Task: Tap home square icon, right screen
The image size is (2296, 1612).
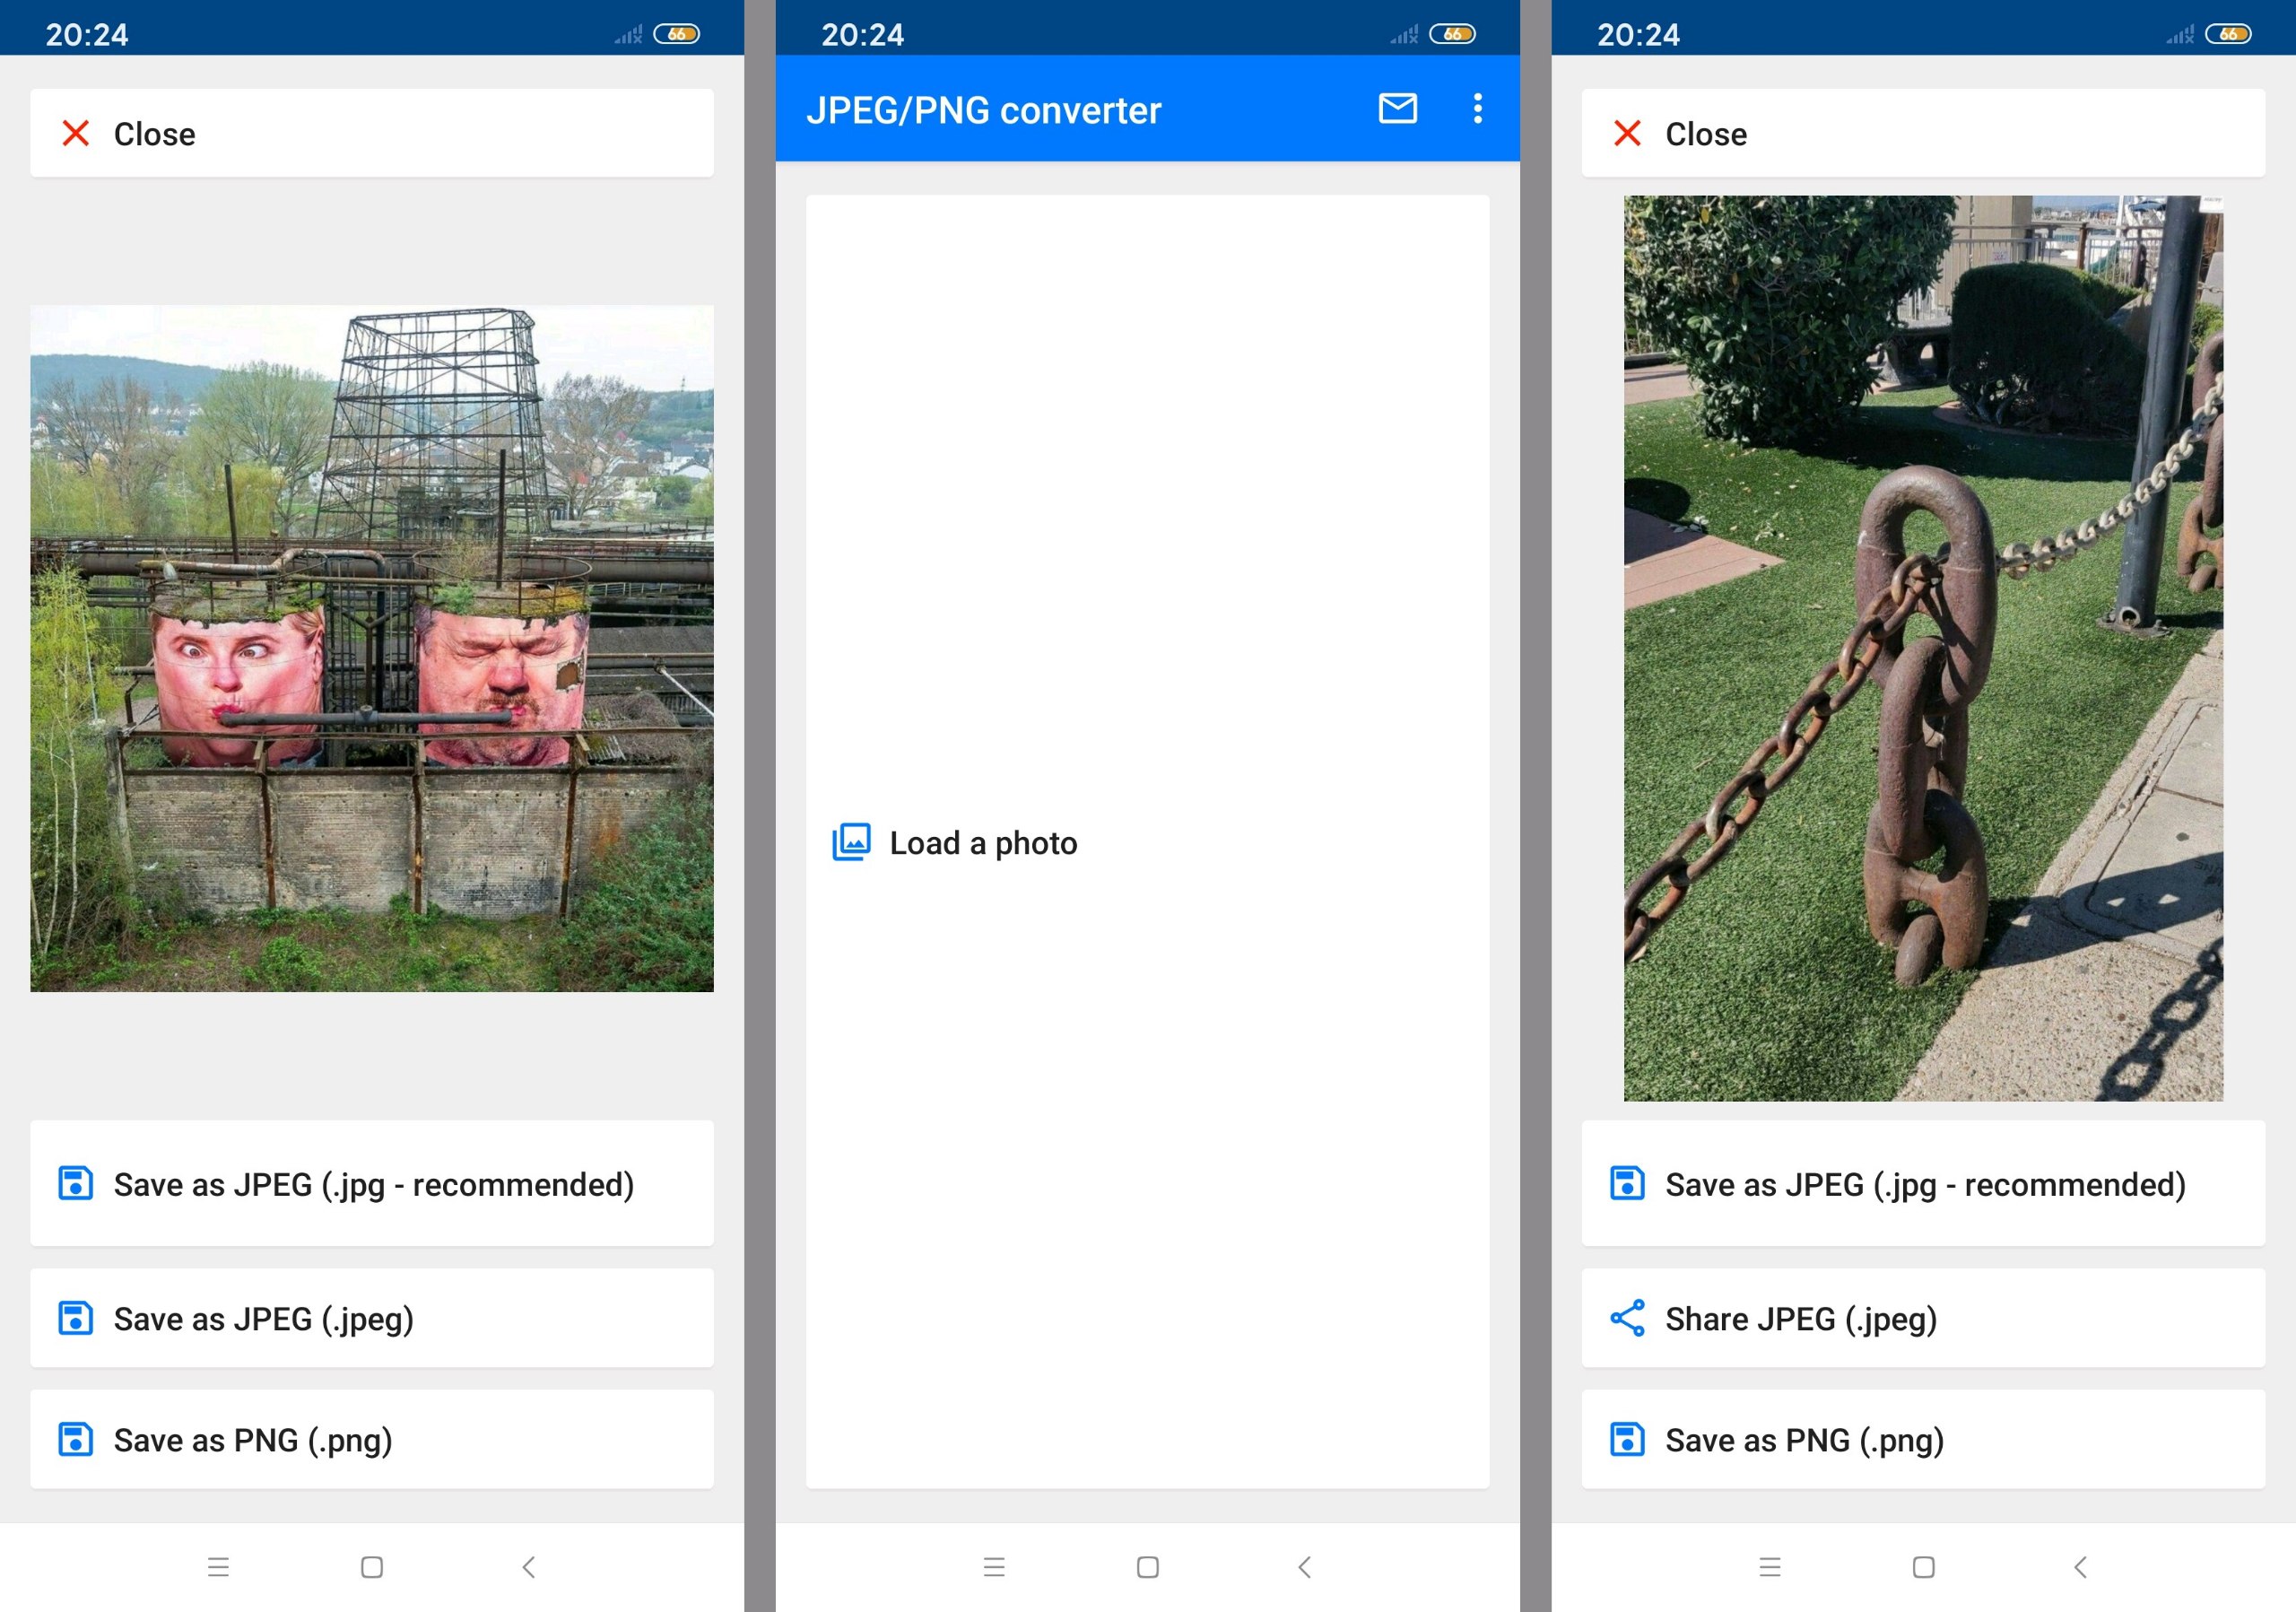Action: tap(1923, 1567)
